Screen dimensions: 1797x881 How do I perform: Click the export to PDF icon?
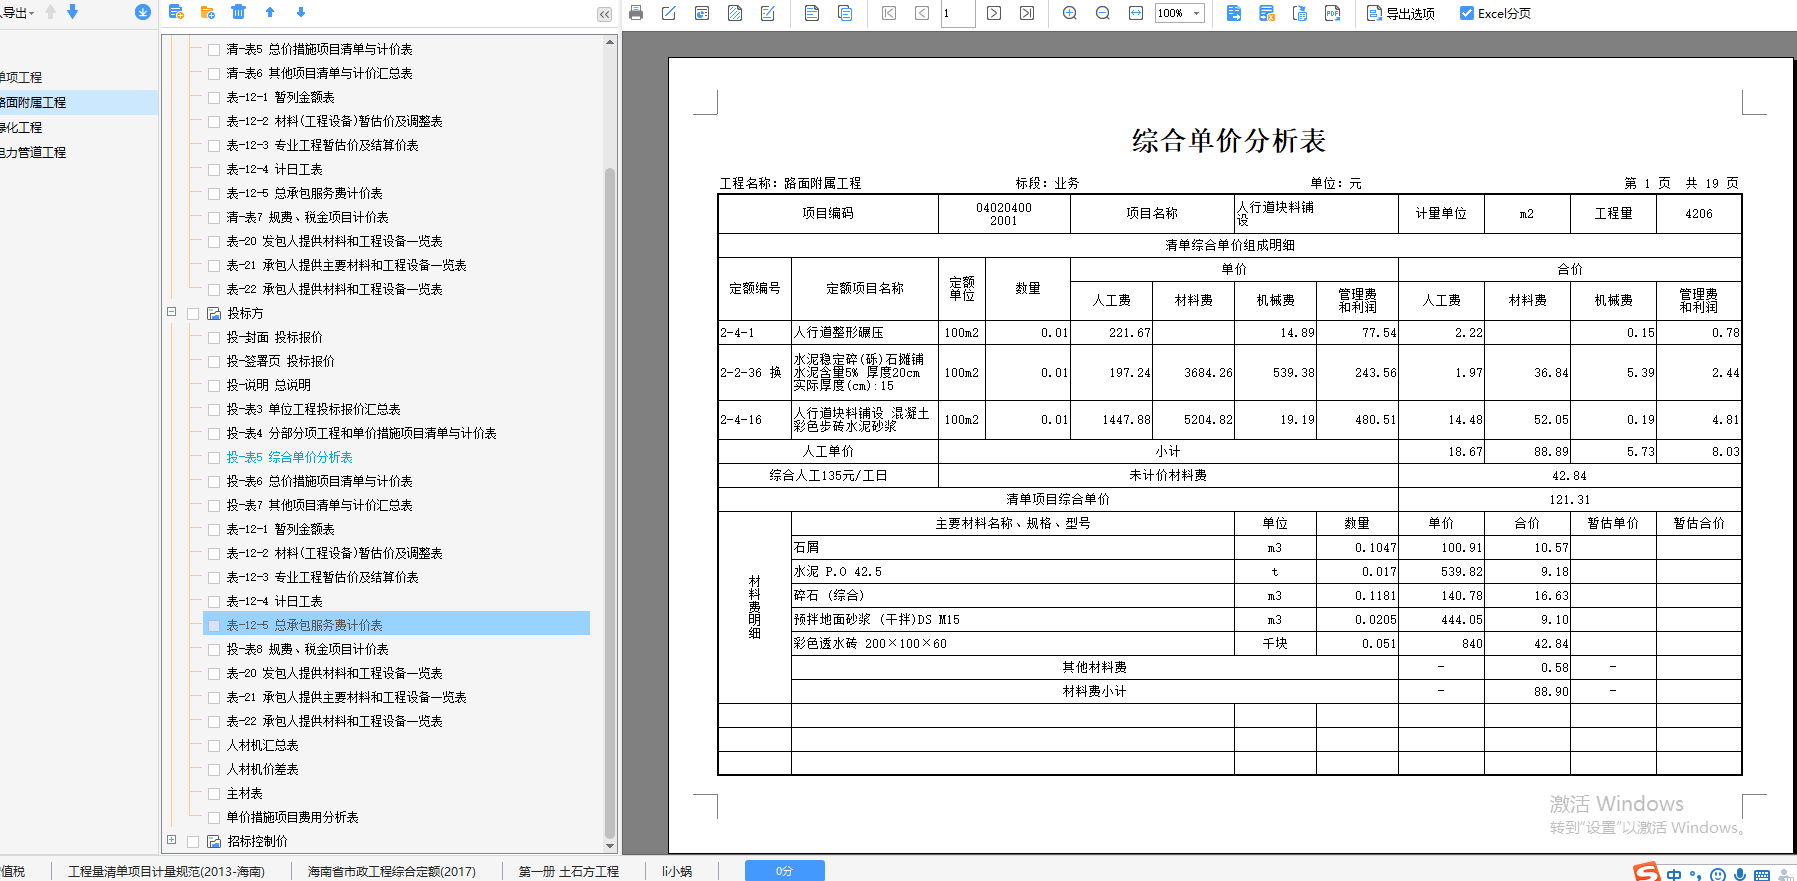coord(1332,13)
